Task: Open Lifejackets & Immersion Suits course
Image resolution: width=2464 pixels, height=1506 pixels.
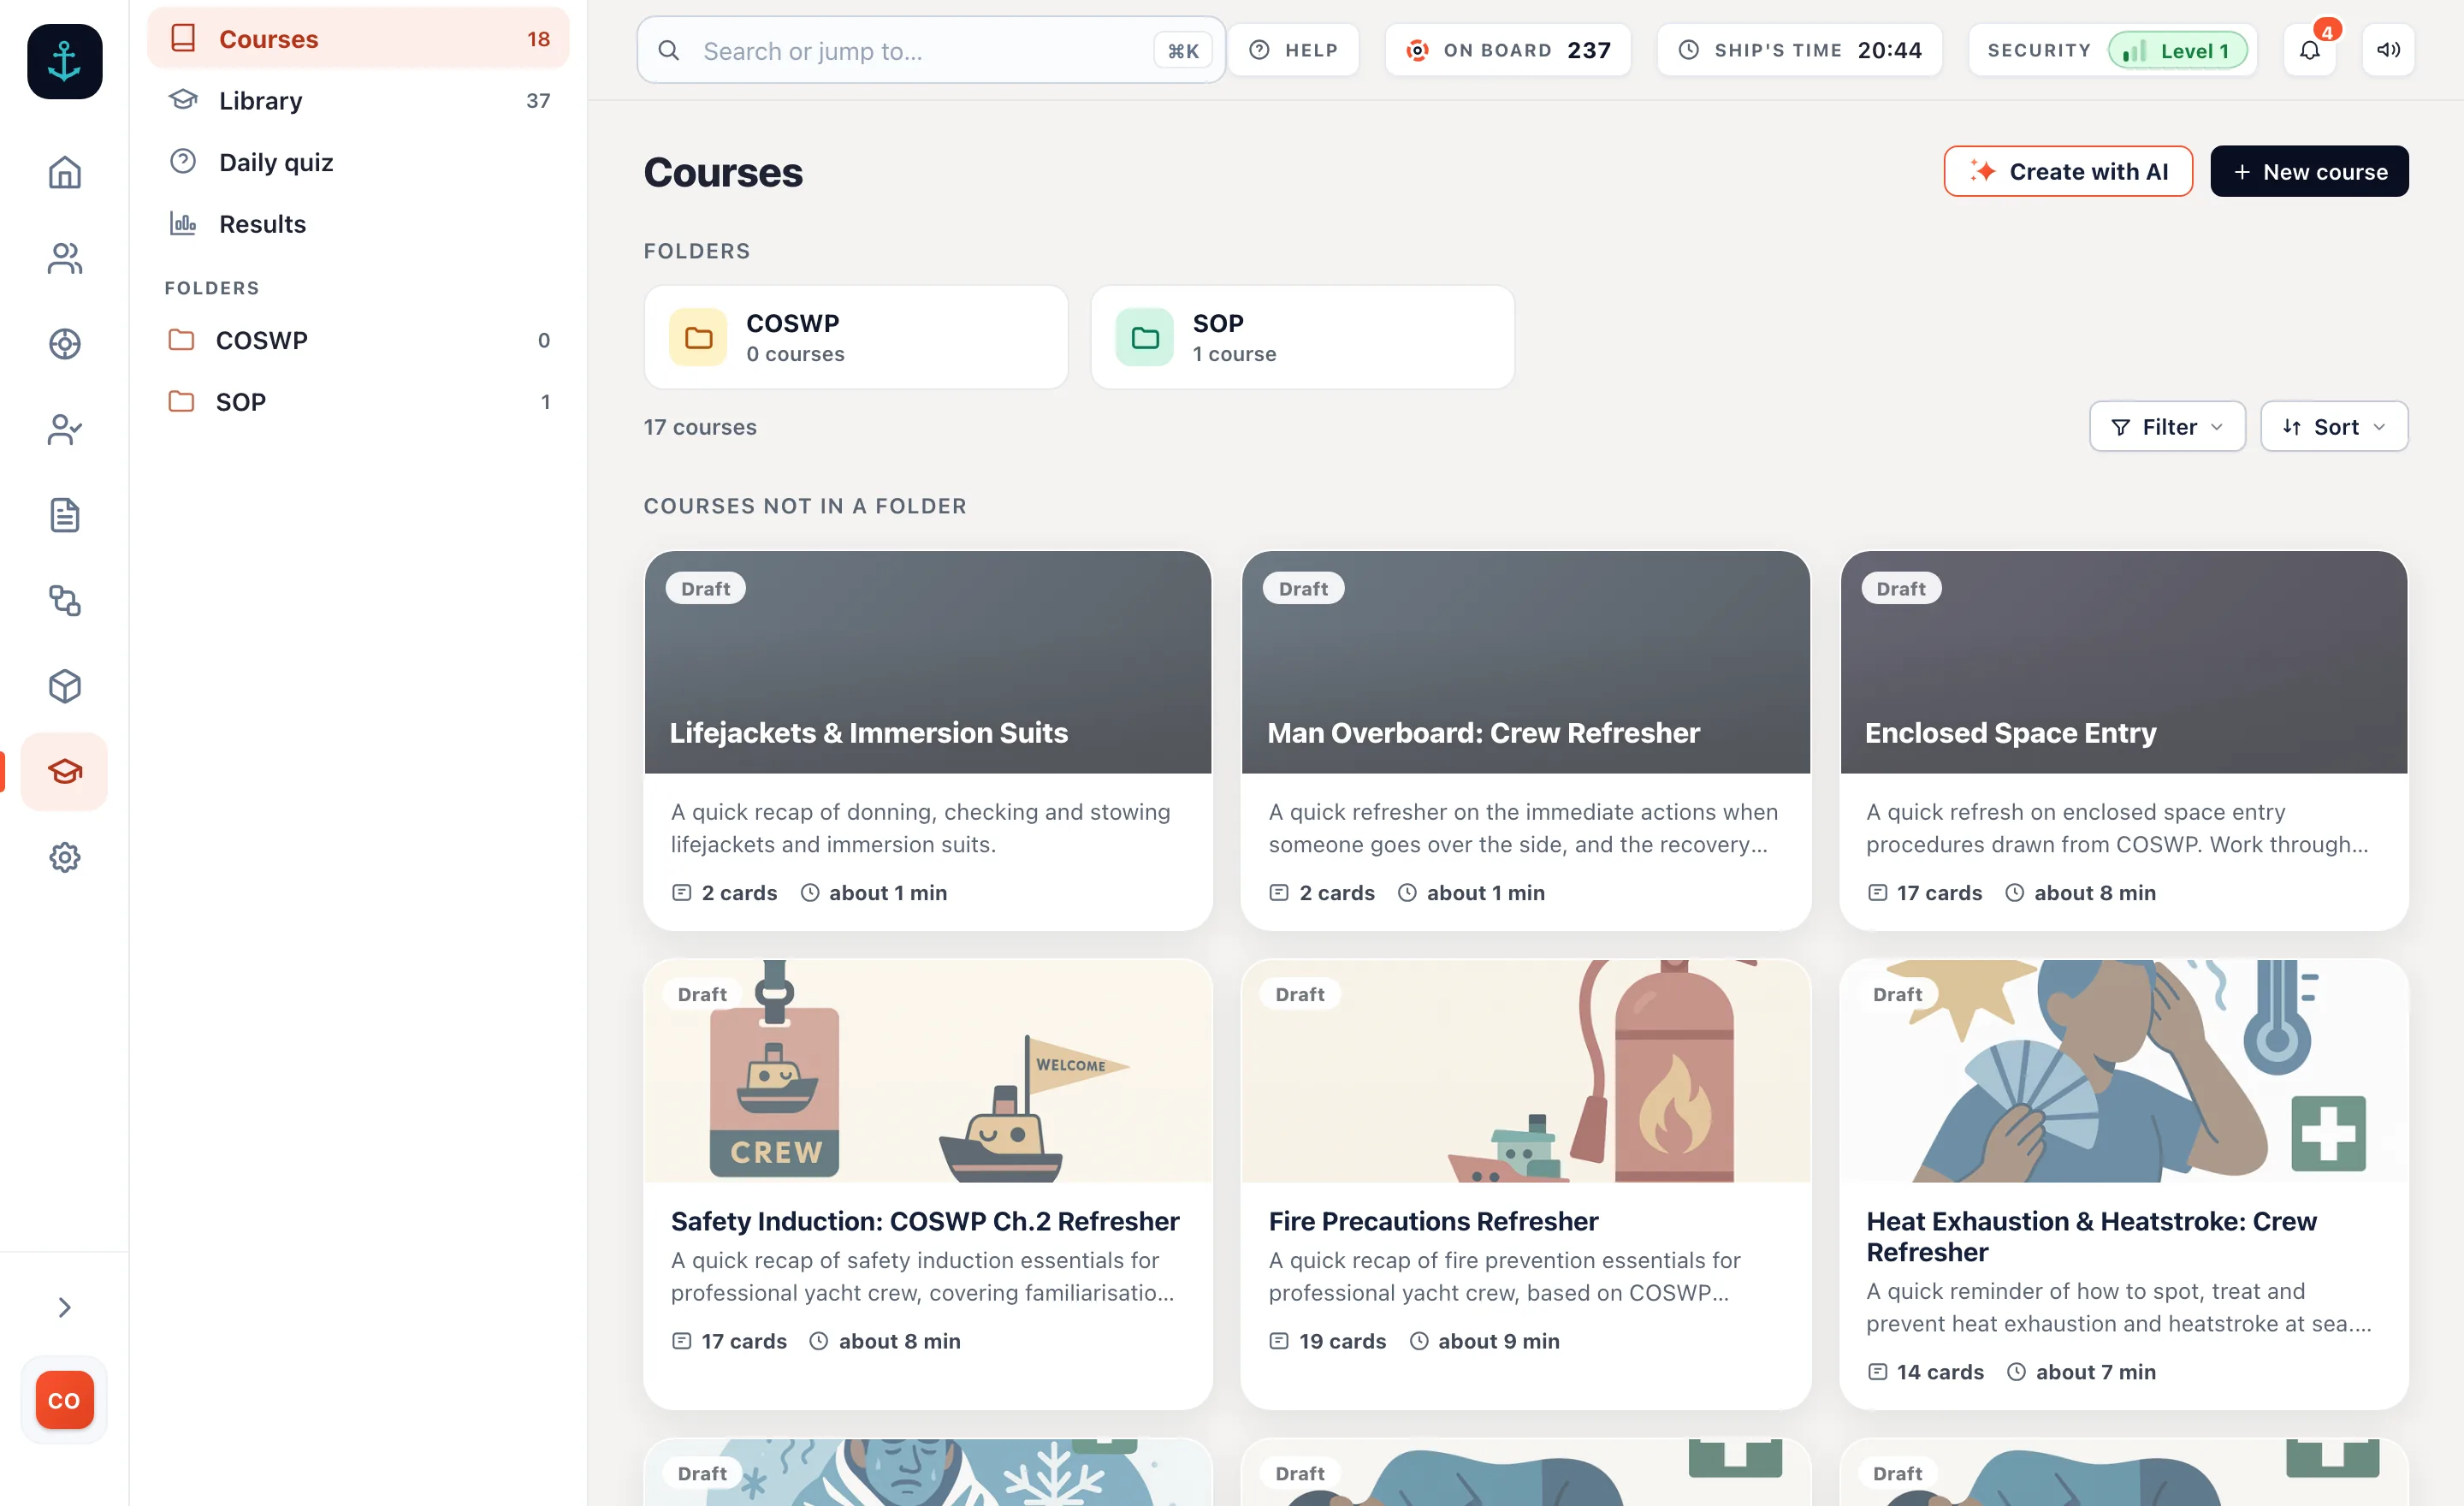Action: [x=928, y=740]
